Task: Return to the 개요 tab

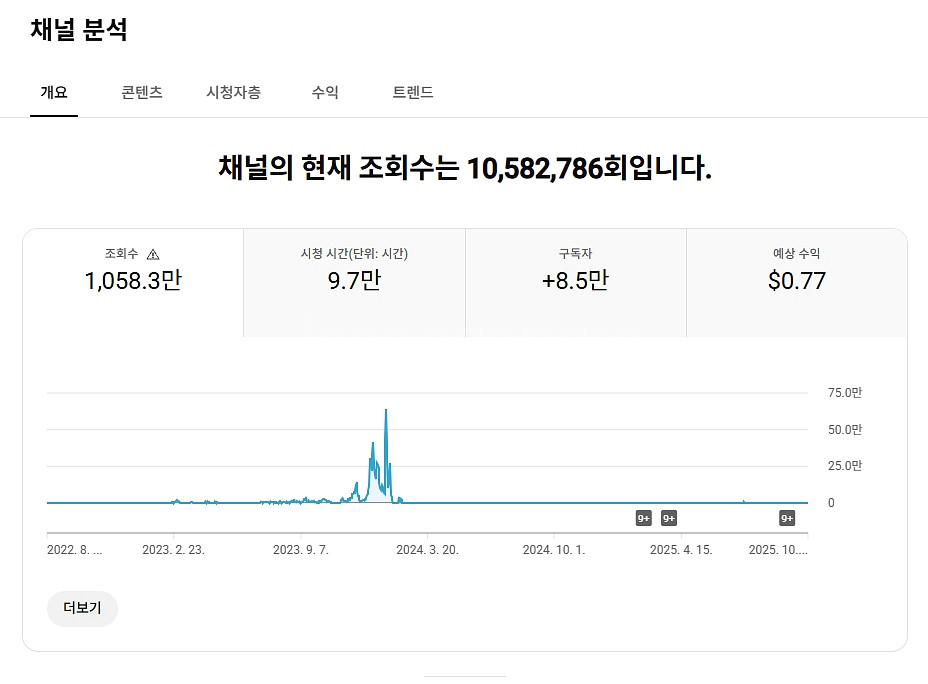Action: pyautogui.click(x=54, y=92)
